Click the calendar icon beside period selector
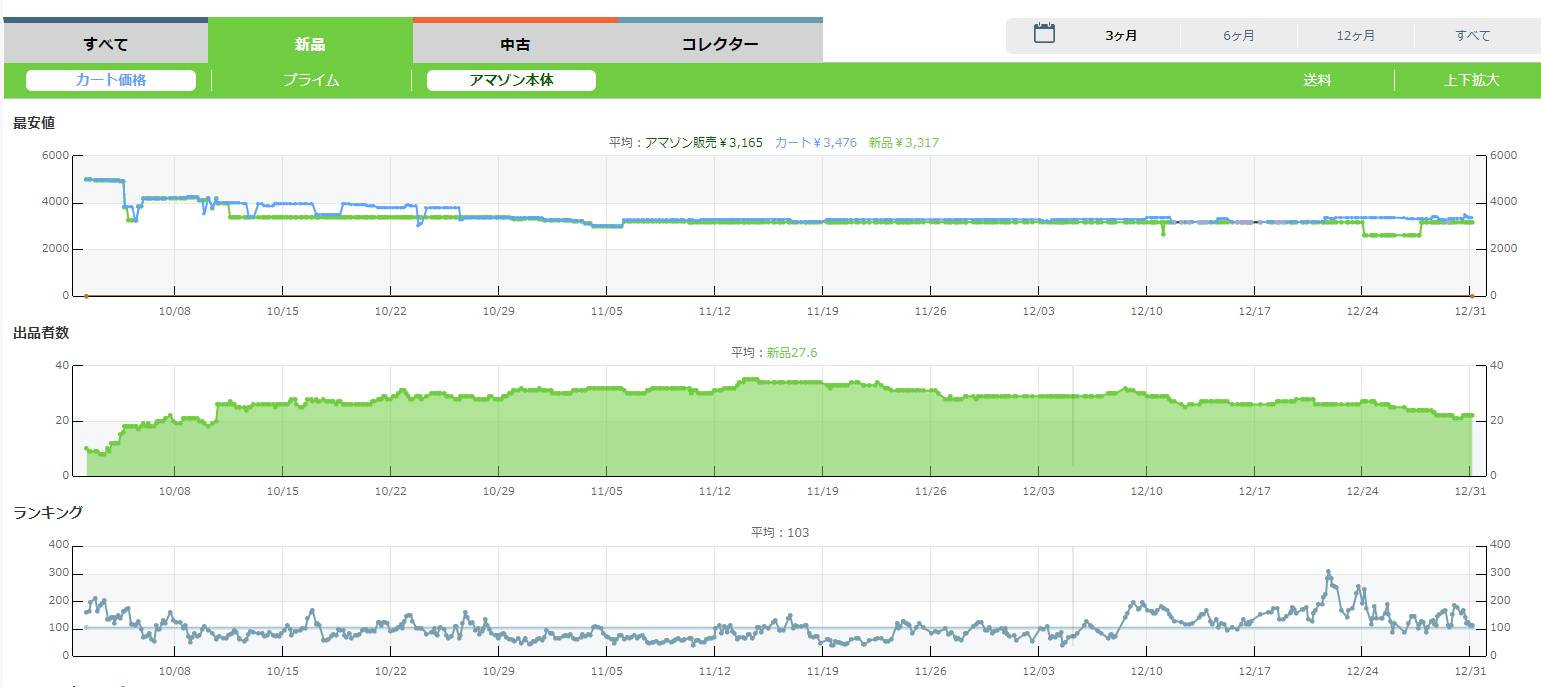 pyautogui.click(x=1044, y=33)
